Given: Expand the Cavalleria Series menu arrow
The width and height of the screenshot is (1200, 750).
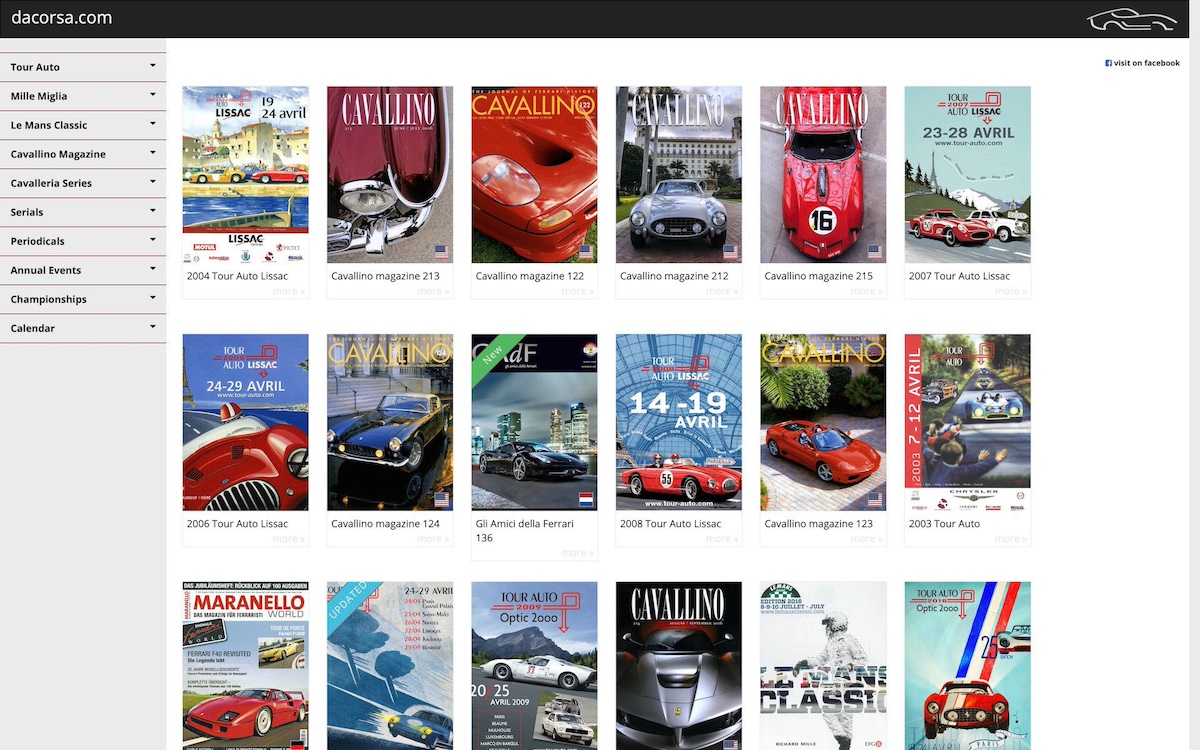Looking at the screenshot, I should tap(153, 182).
